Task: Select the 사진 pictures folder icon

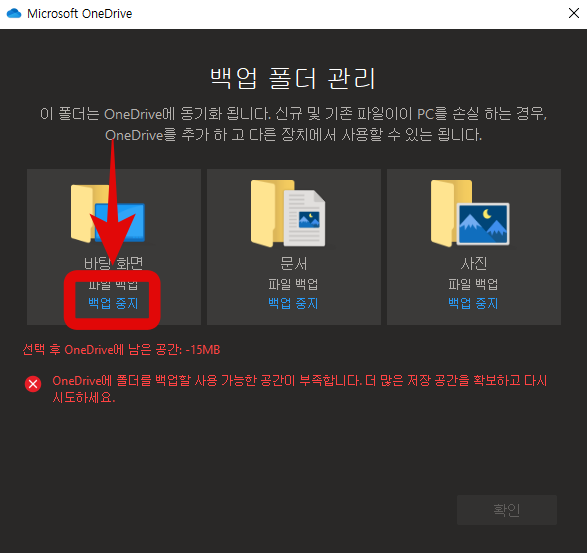Action: 470,213
